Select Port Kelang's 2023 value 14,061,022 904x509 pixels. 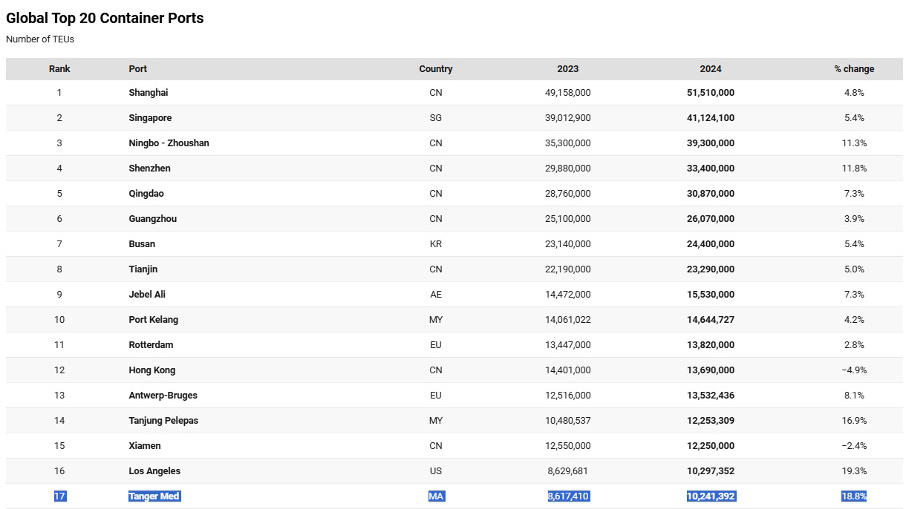pos(568,320)
